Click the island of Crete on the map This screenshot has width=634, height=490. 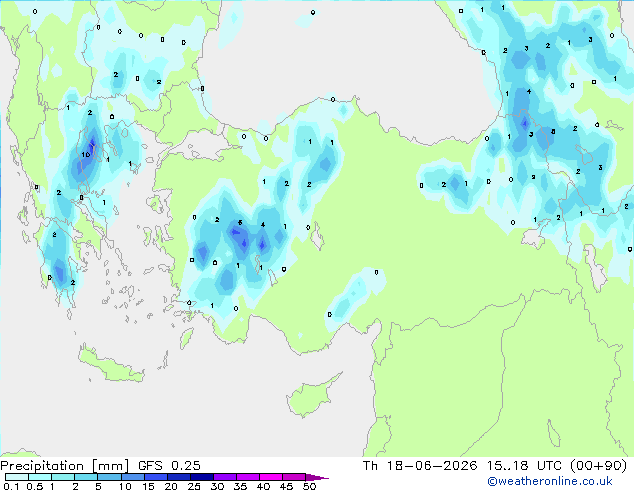point(109,364)
